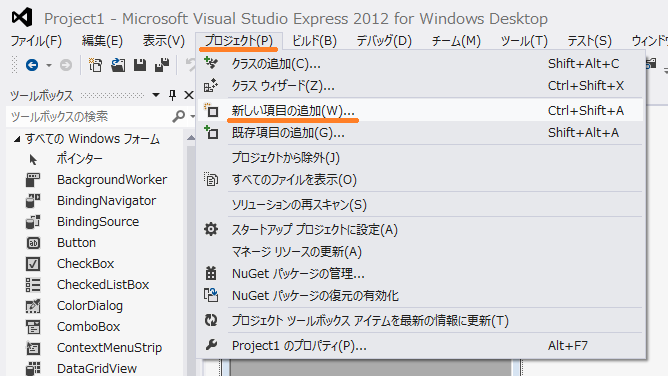The width and height of the screenshot is (668, 376).
Task: Close the Toolbox panel
Action: (189, 95)
